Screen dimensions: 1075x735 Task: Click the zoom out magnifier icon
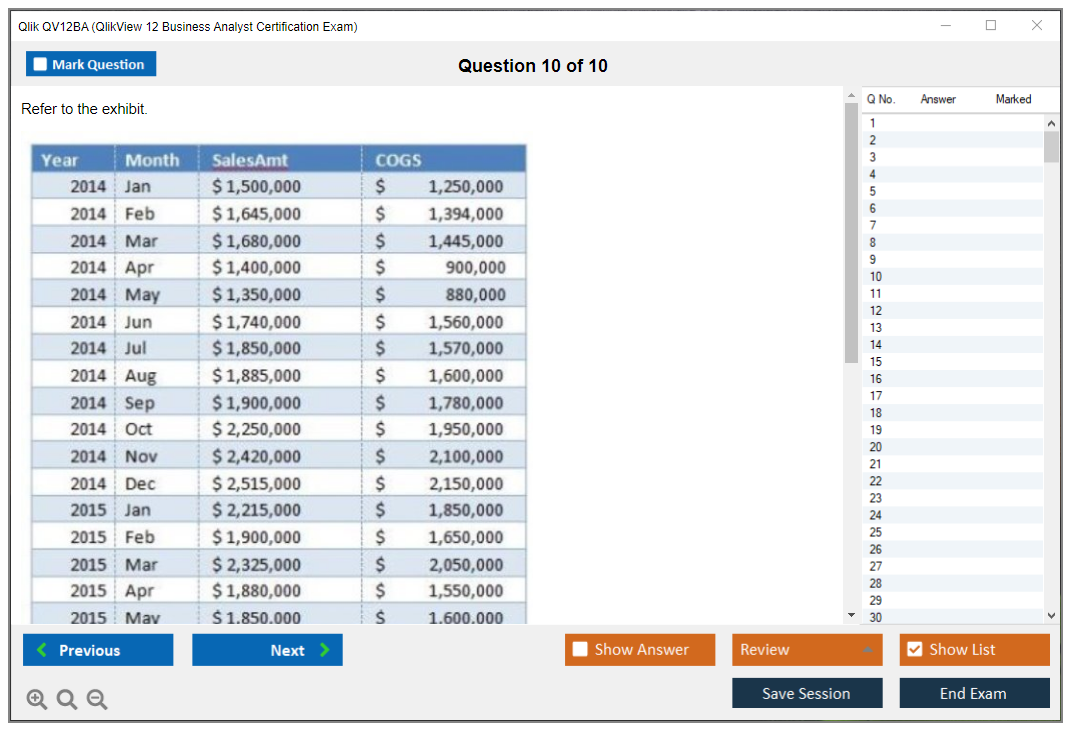pos(97,700)
